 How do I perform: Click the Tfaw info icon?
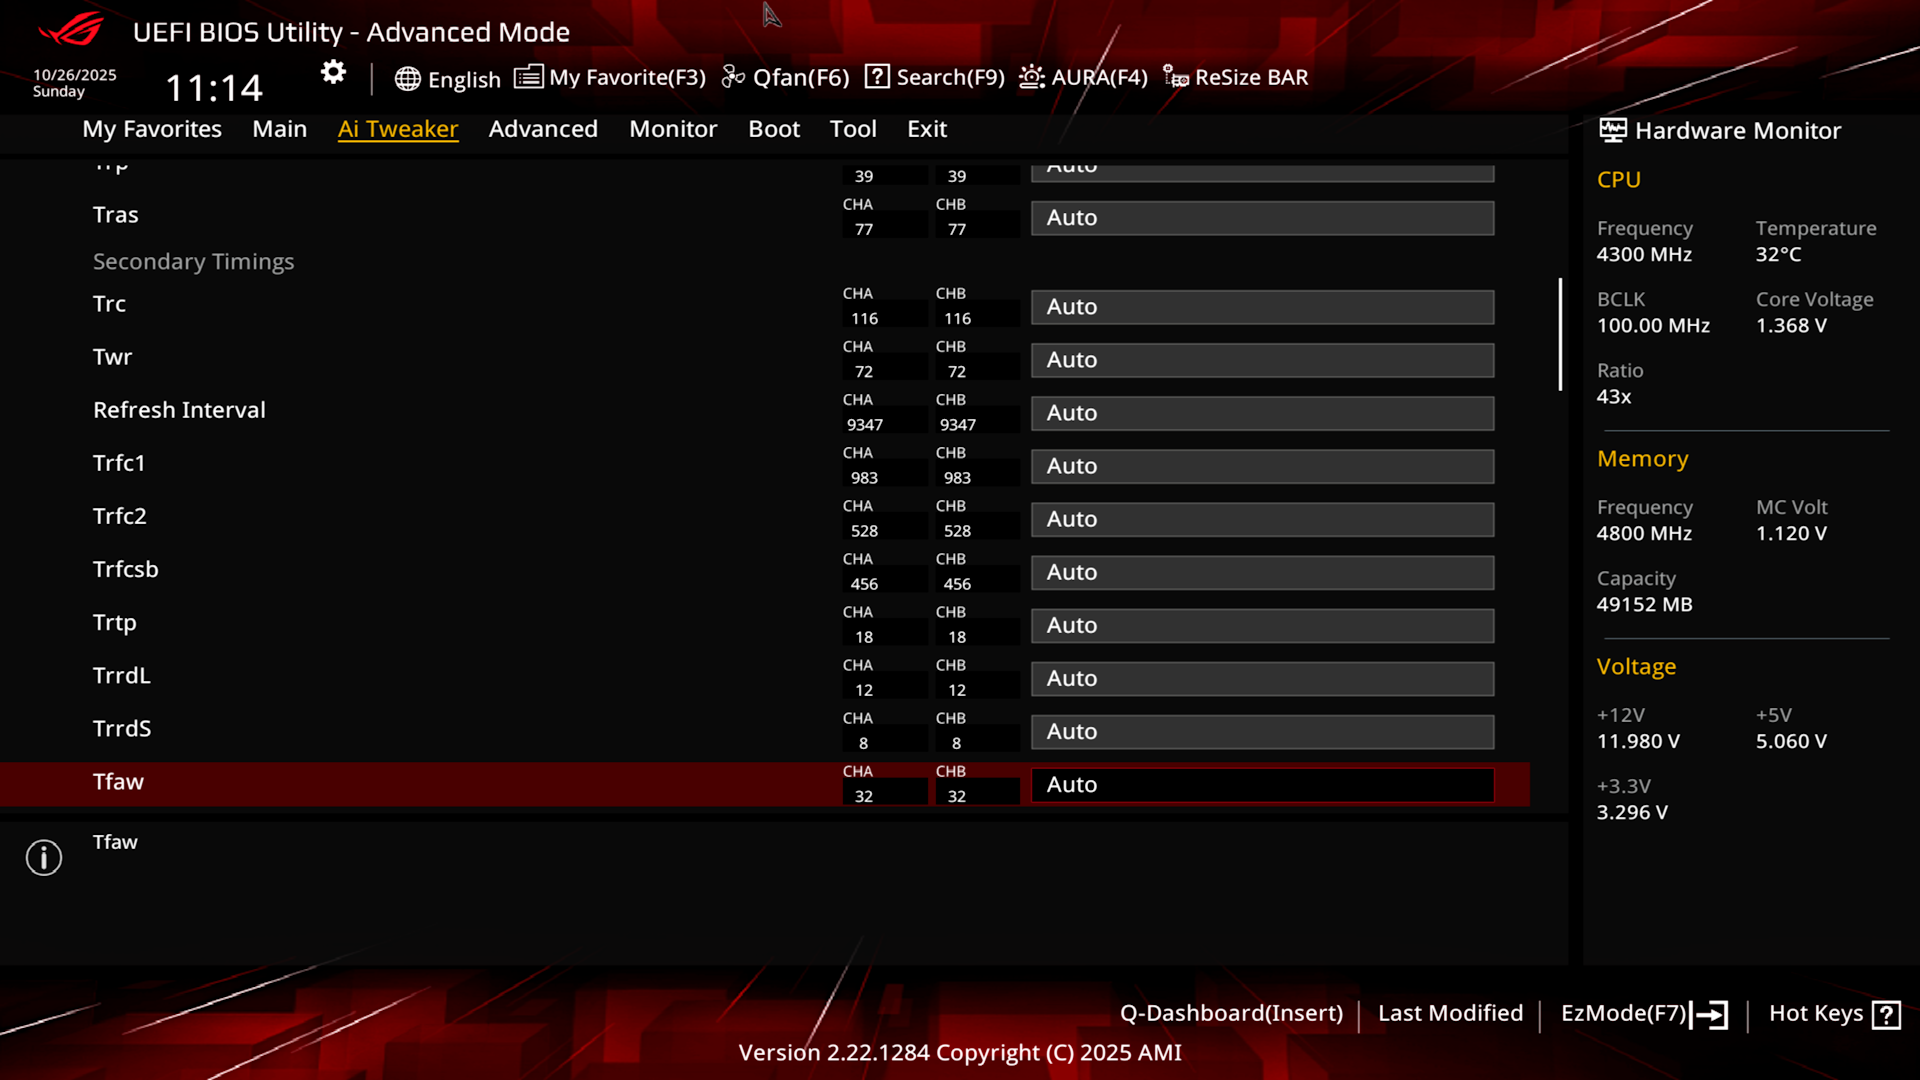[x=44, y=857]
